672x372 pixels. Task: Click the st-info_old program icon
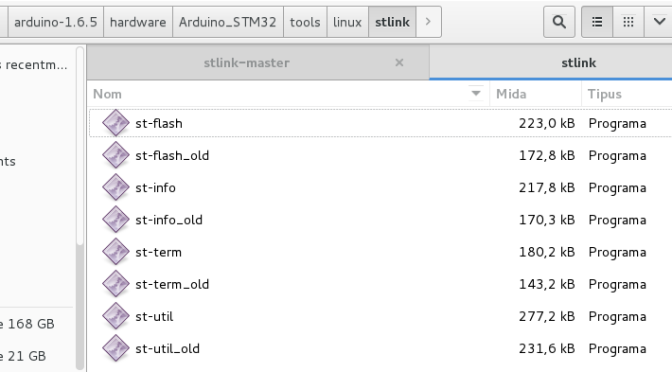[x=116, y=220]
